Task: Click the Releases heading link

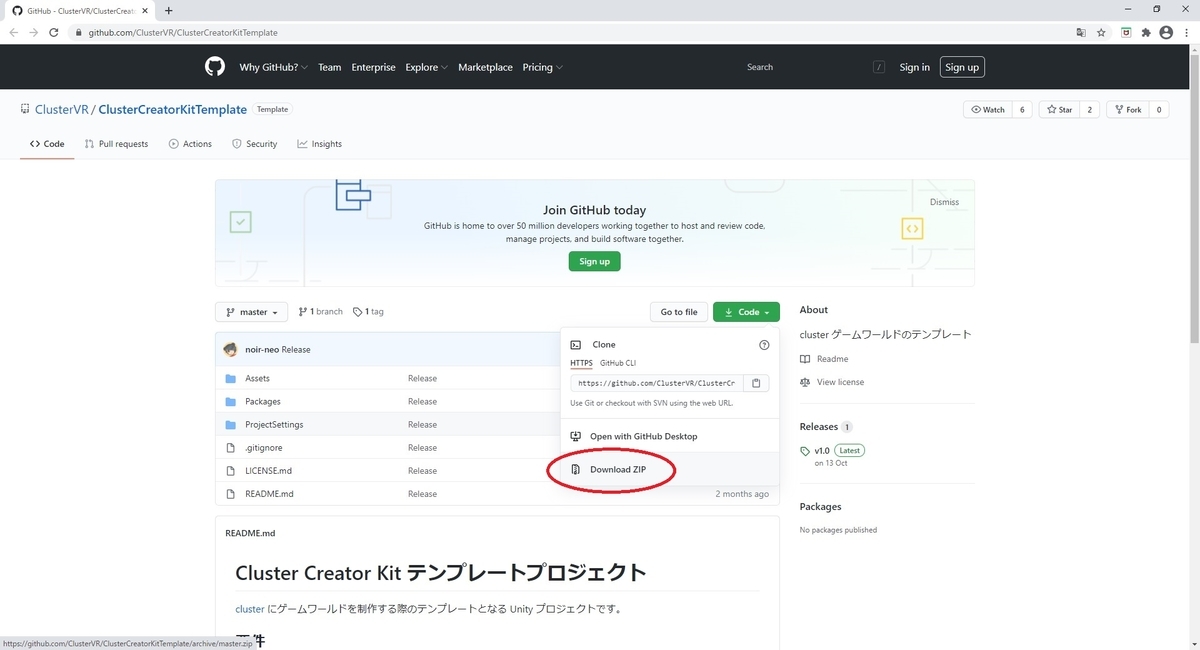Action: click(819, 427)
